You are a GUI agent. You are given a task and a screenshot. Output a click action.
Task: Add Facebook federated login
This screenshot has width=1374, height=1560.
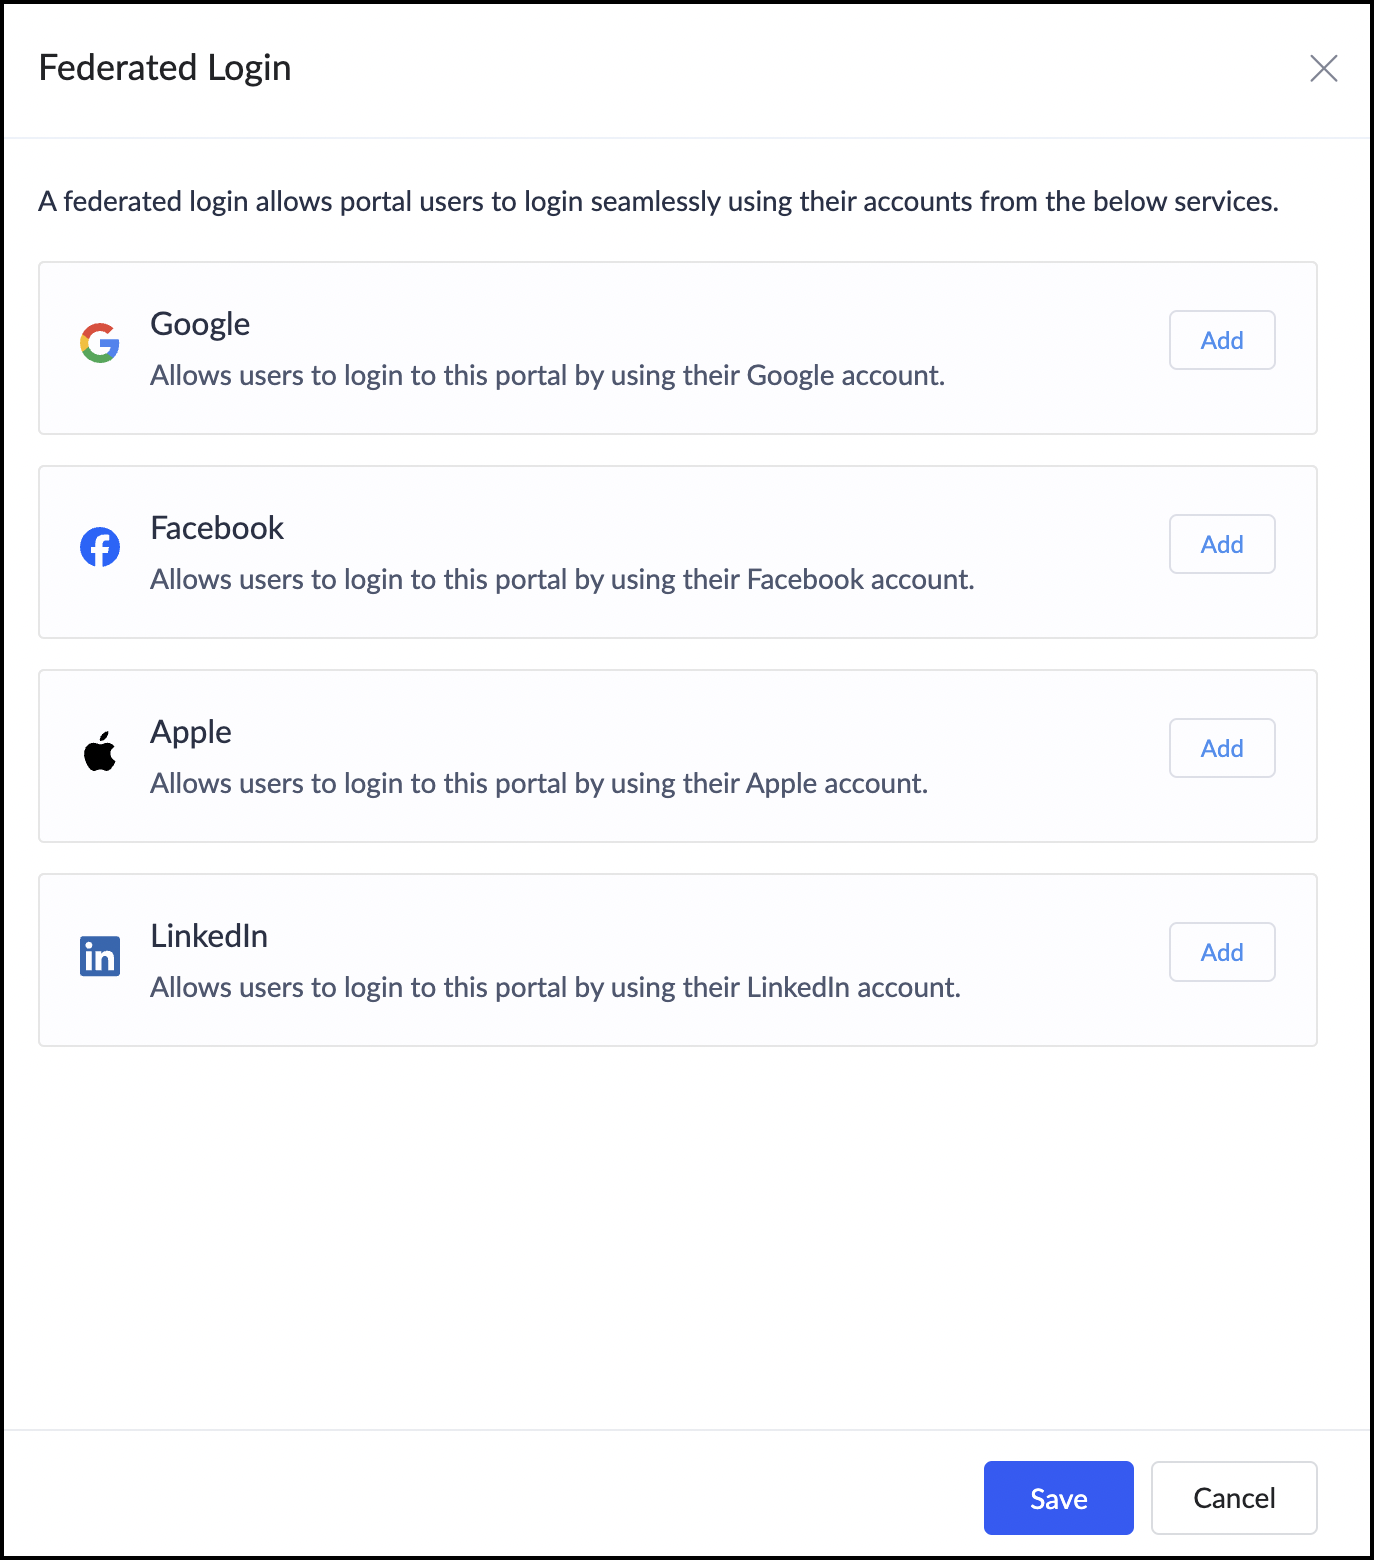[1221, 544]
